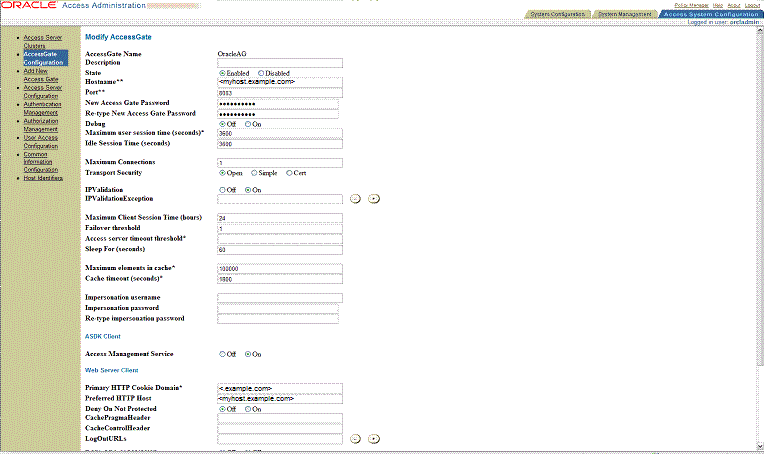This screenshot has height=454, width=765.
Task: Click the CachePragmaHeader field
Action: click(x=280, y=418)
